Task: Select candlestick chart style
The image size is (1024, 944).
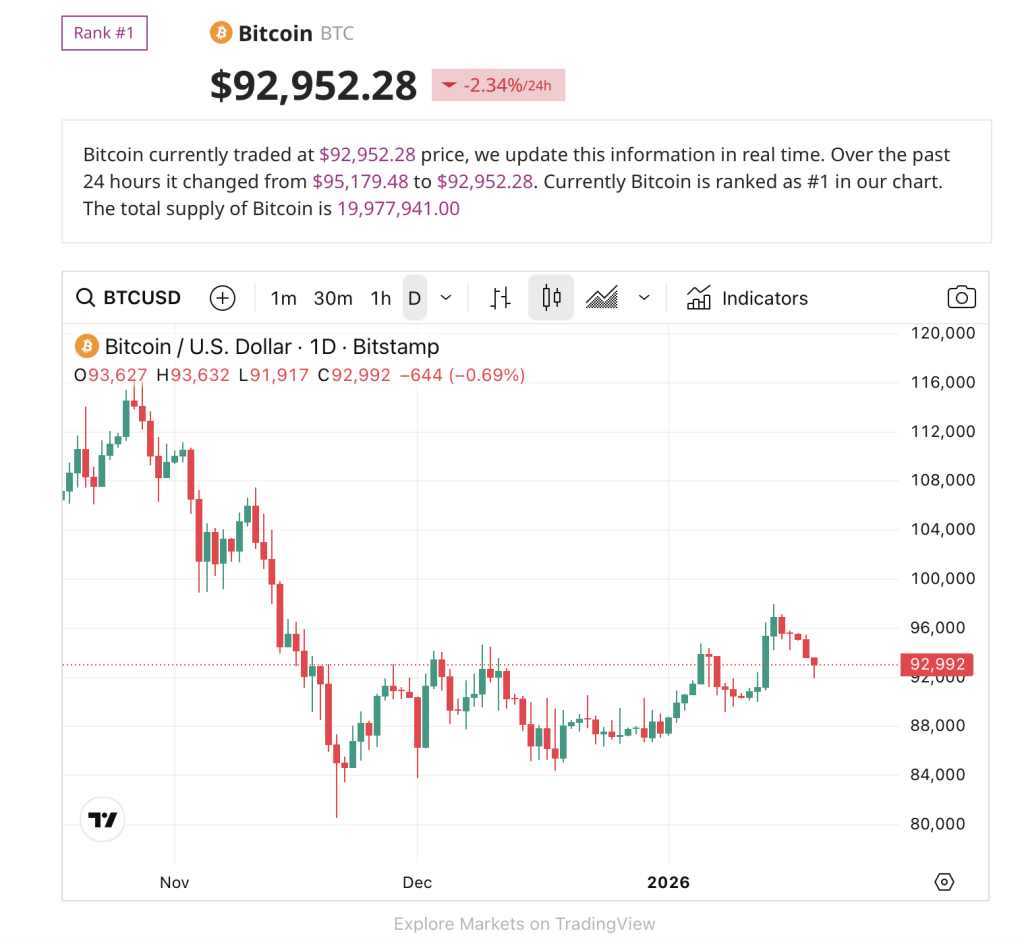Action: click(x=551, y=298)
